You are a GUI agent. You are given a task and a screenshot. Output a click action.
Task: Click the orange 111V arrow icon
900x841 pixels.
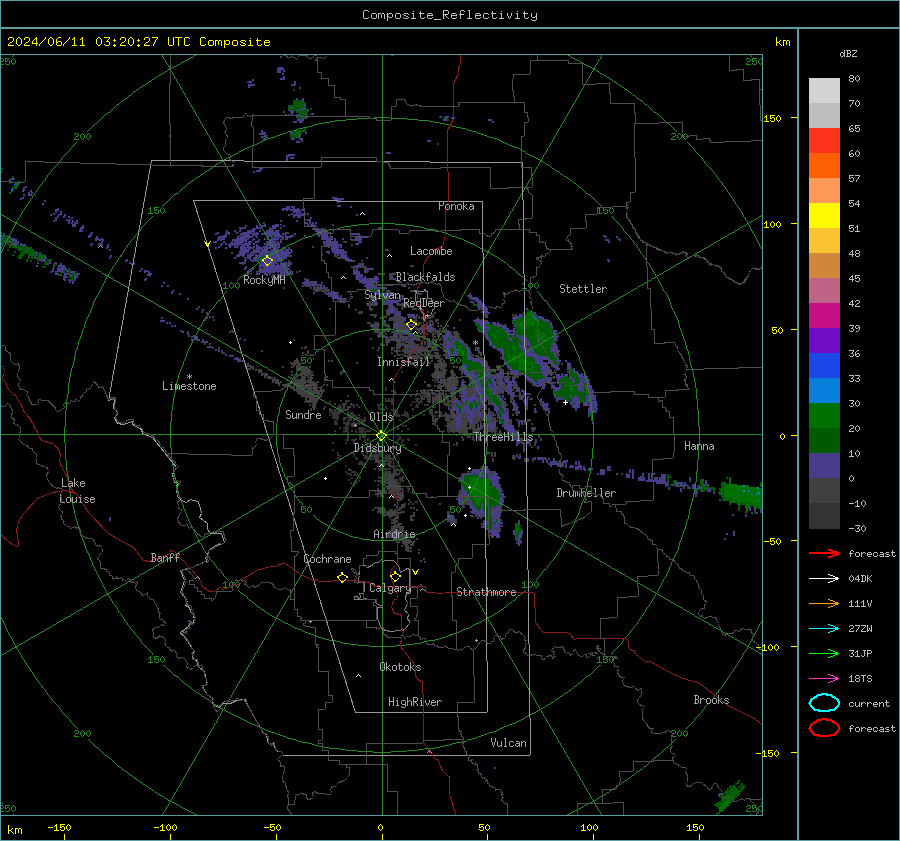click(824, 603)
